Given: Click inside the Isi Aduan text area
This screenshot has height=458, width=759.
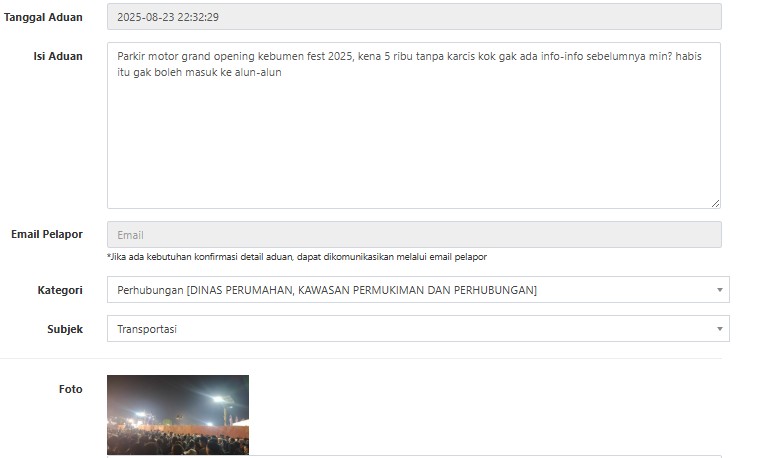Looking at the screenshot, I should pos(414,125).
